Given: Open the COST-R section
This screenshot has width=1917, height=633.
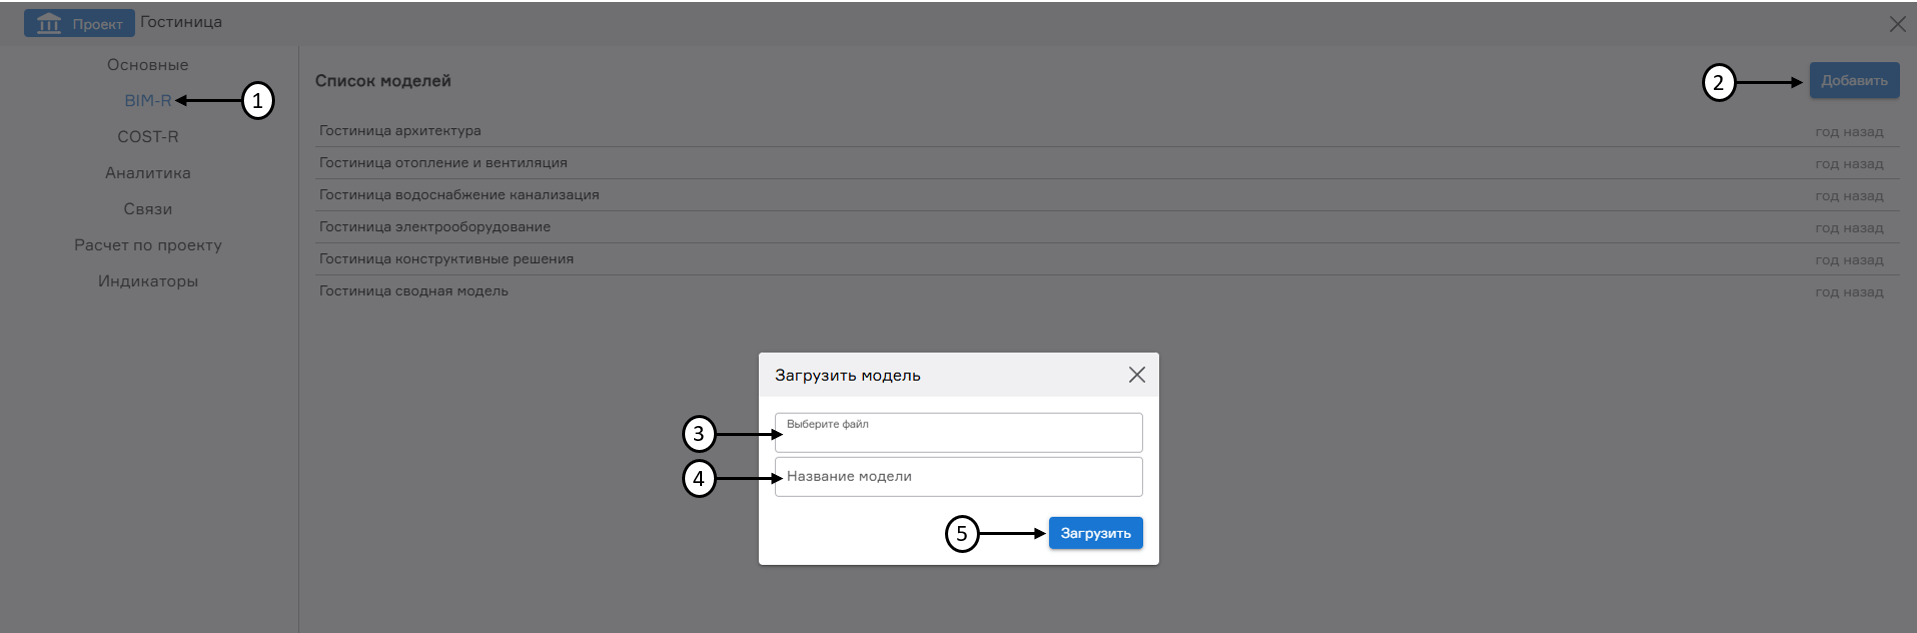Looking at the screenshot, I should tap(146, 136).
